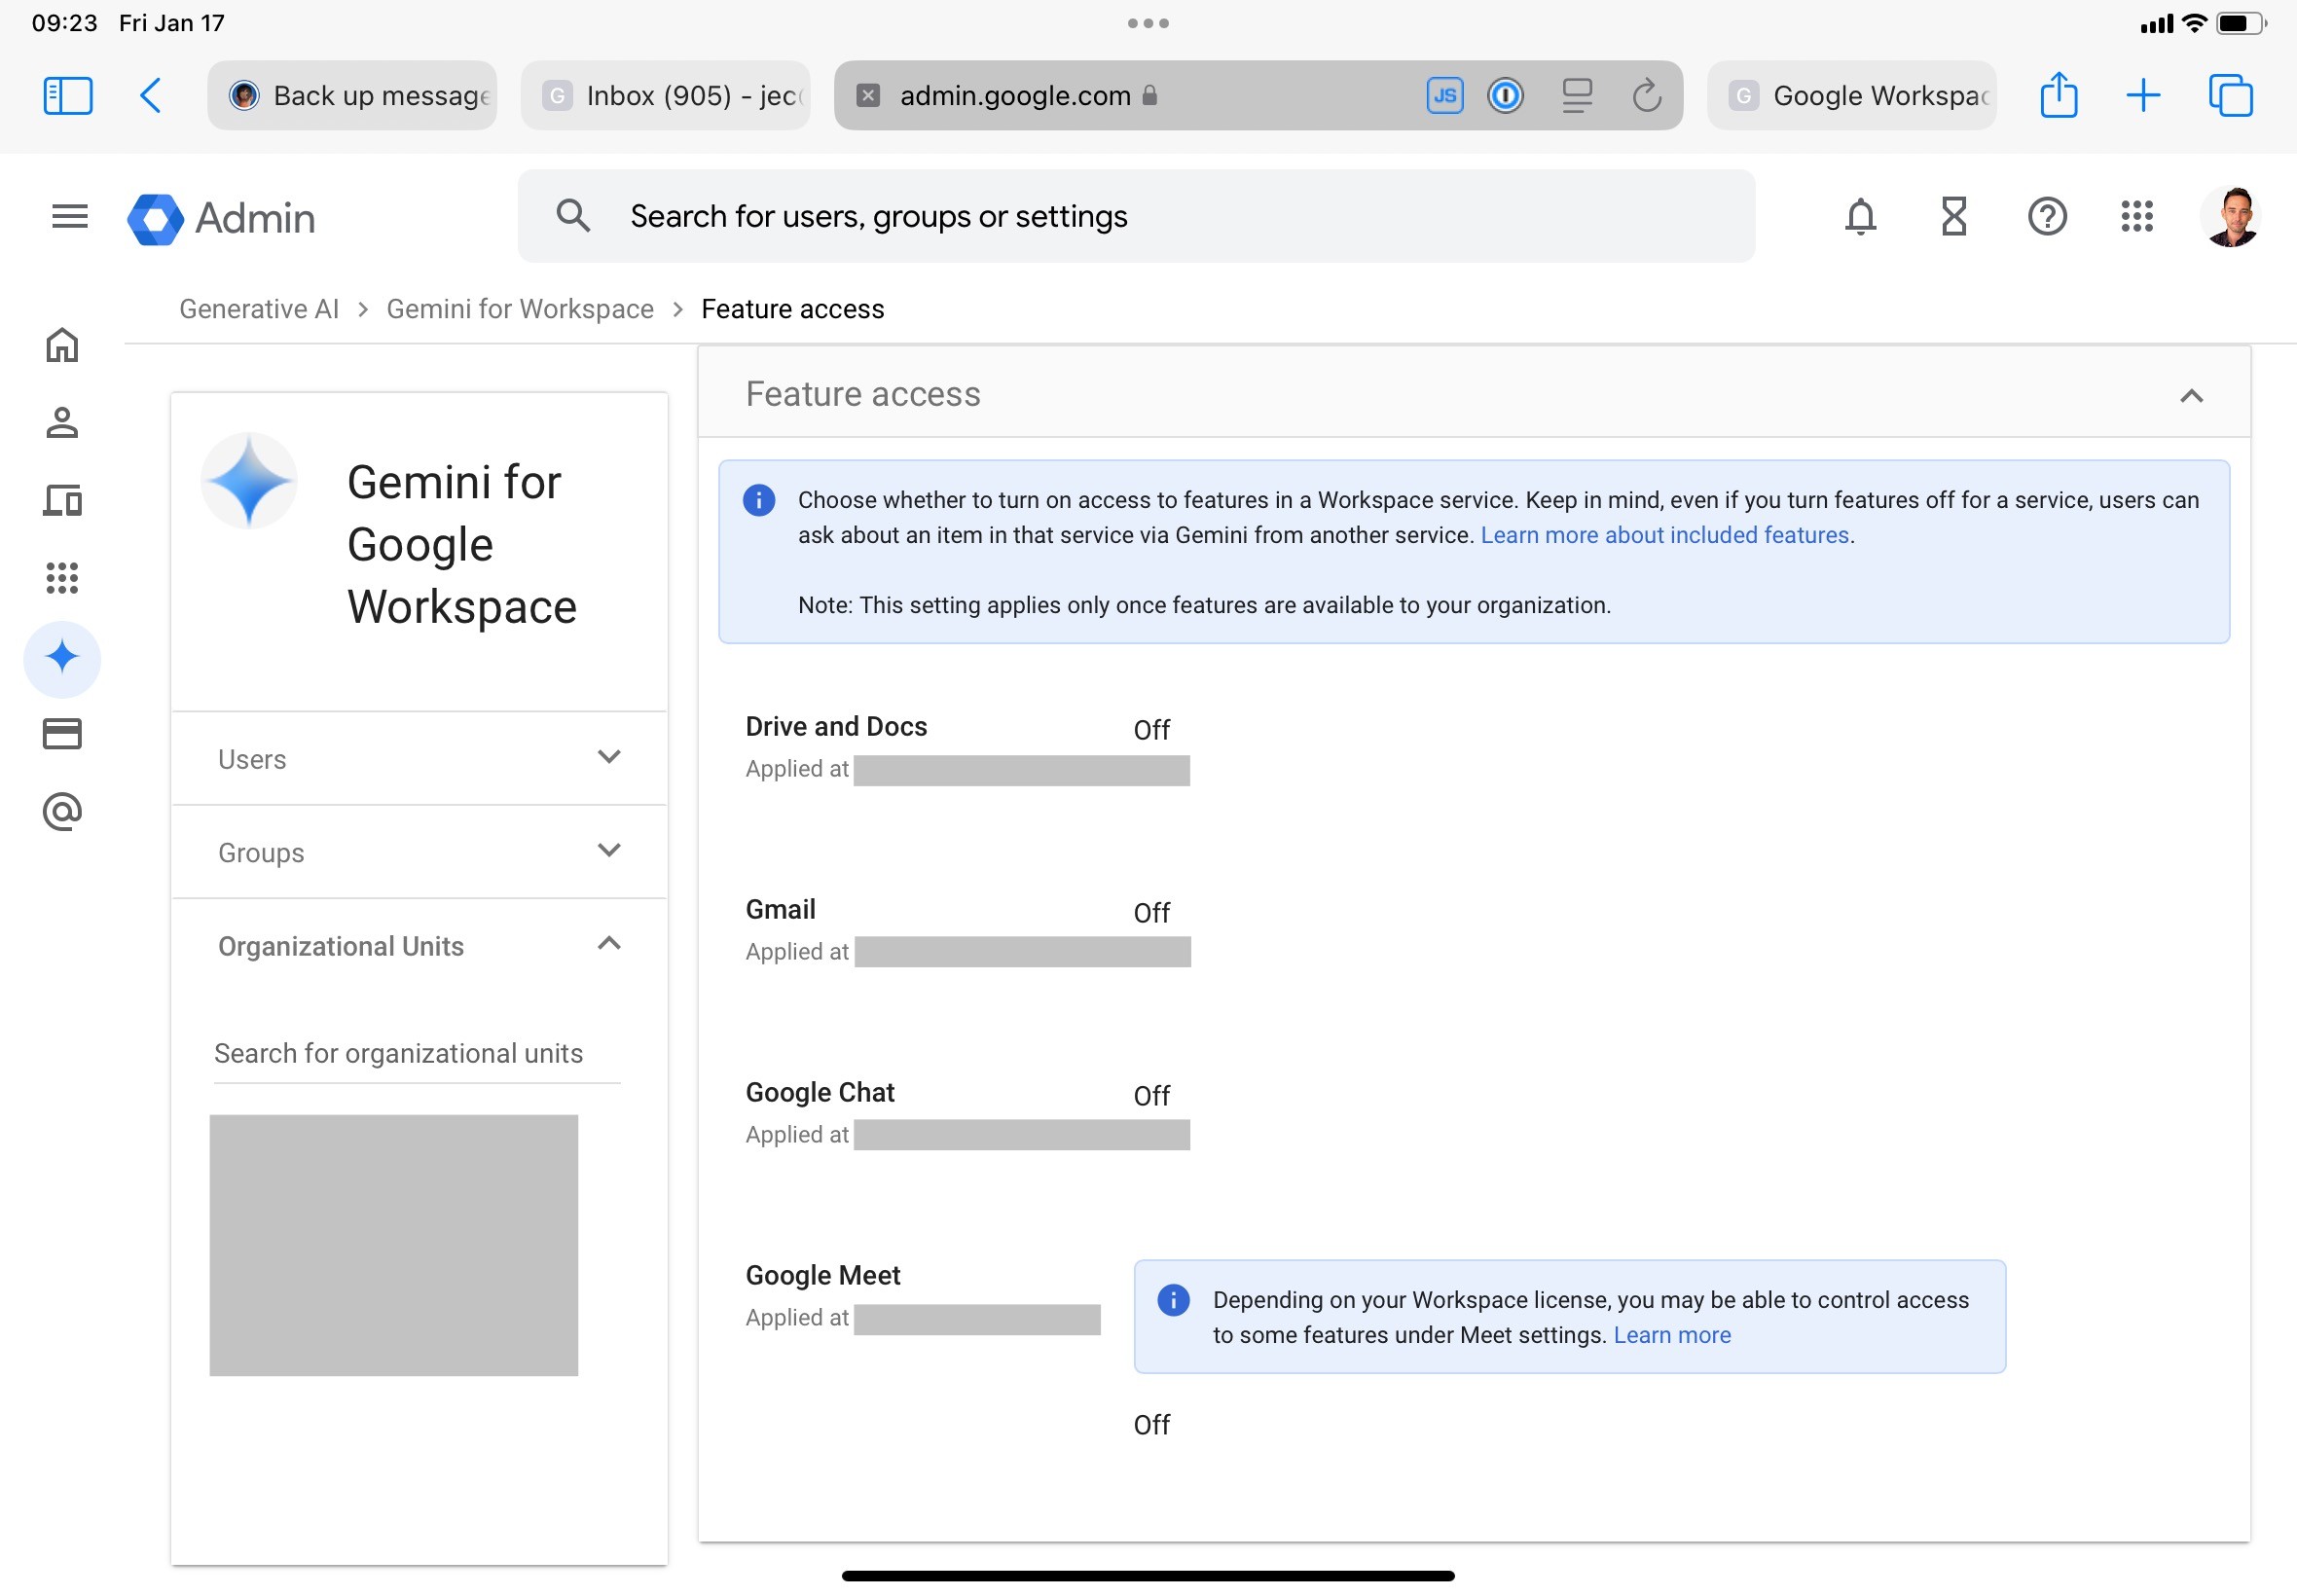The width and height of the screenshot is (2297, 1596).
Task: Switch to Inbox (905) tab
Action: click(x=665, y=96)
